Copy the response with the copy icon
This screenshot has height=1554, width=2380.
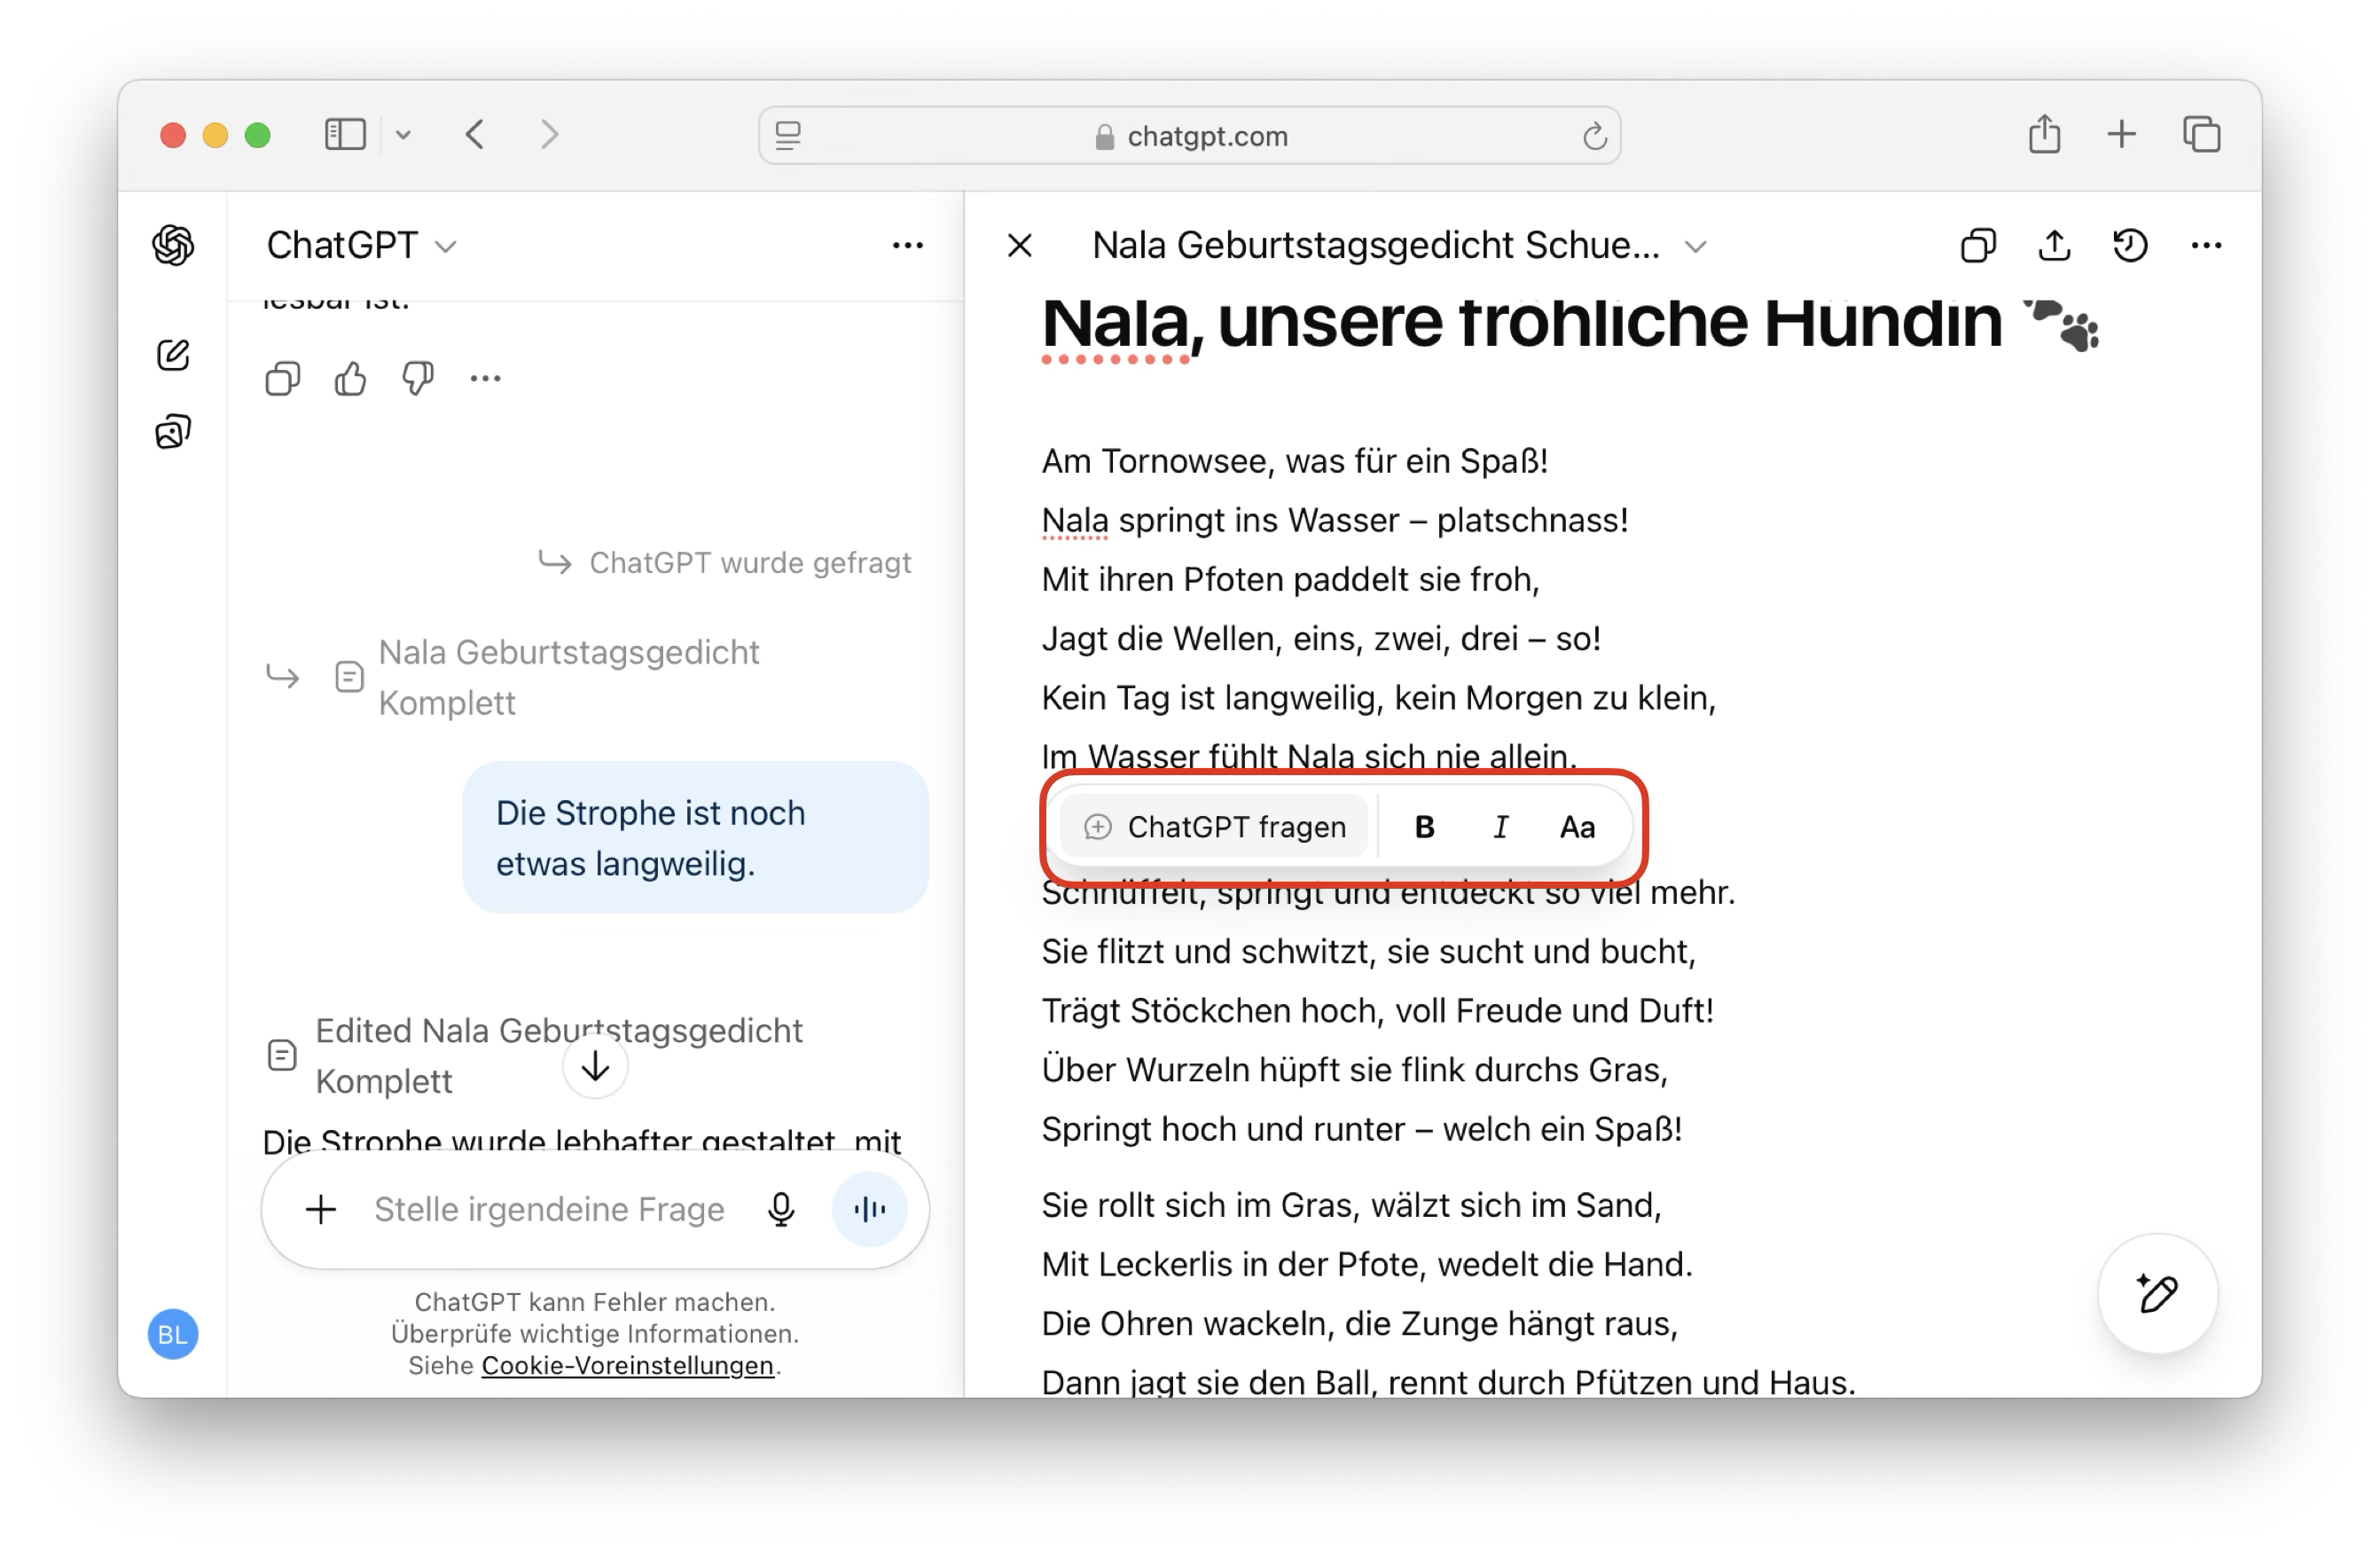pos(283,379)
